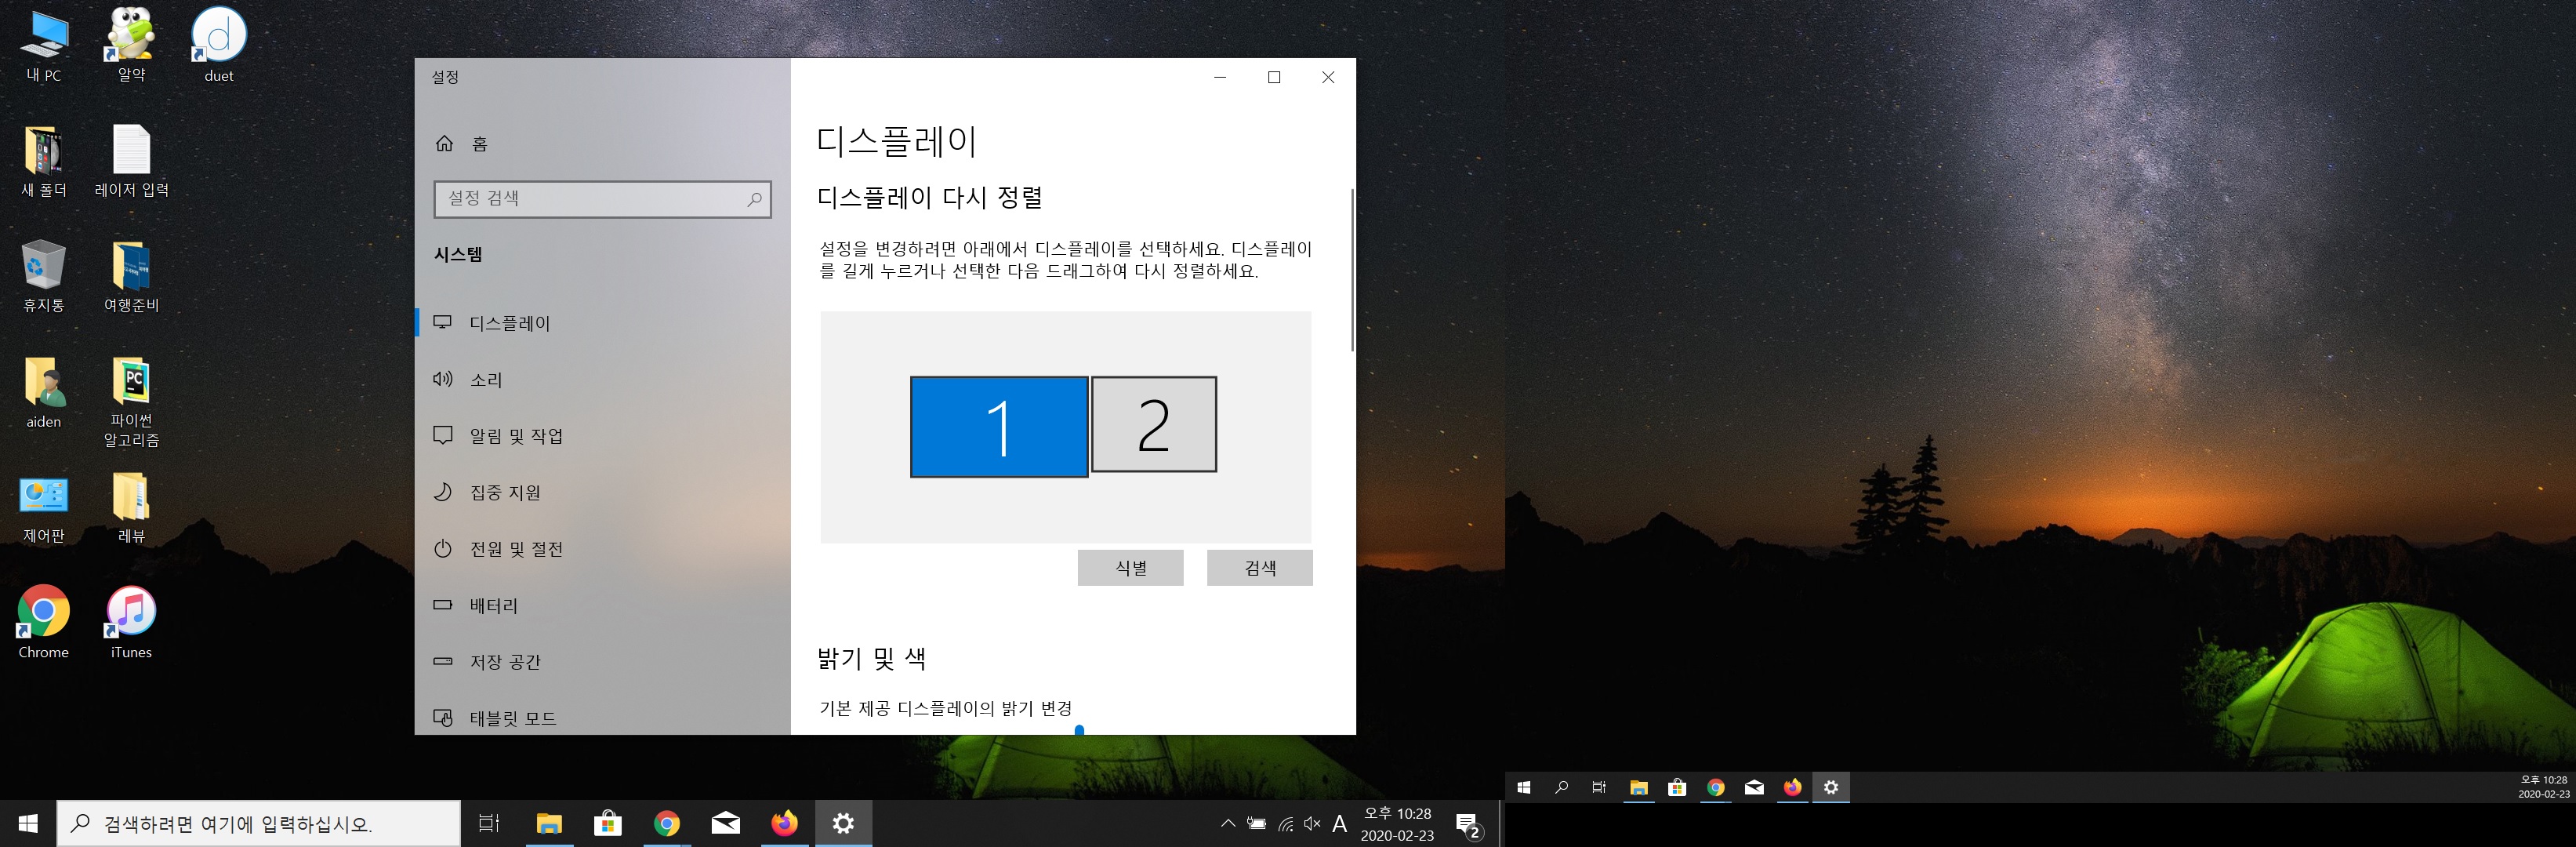Select display 2 rectangle
Viewport: 2576px width, 847px height.
click(1153, 424)
